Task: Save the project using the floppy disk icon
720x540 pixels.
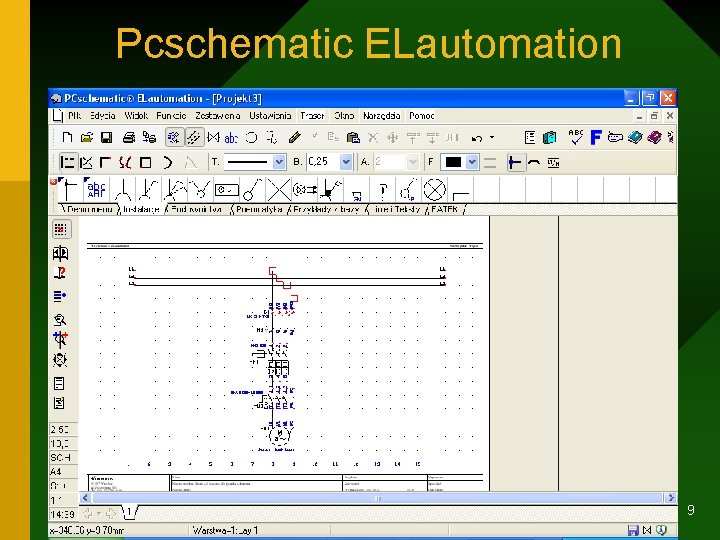Action: click(x=107, y=137)
